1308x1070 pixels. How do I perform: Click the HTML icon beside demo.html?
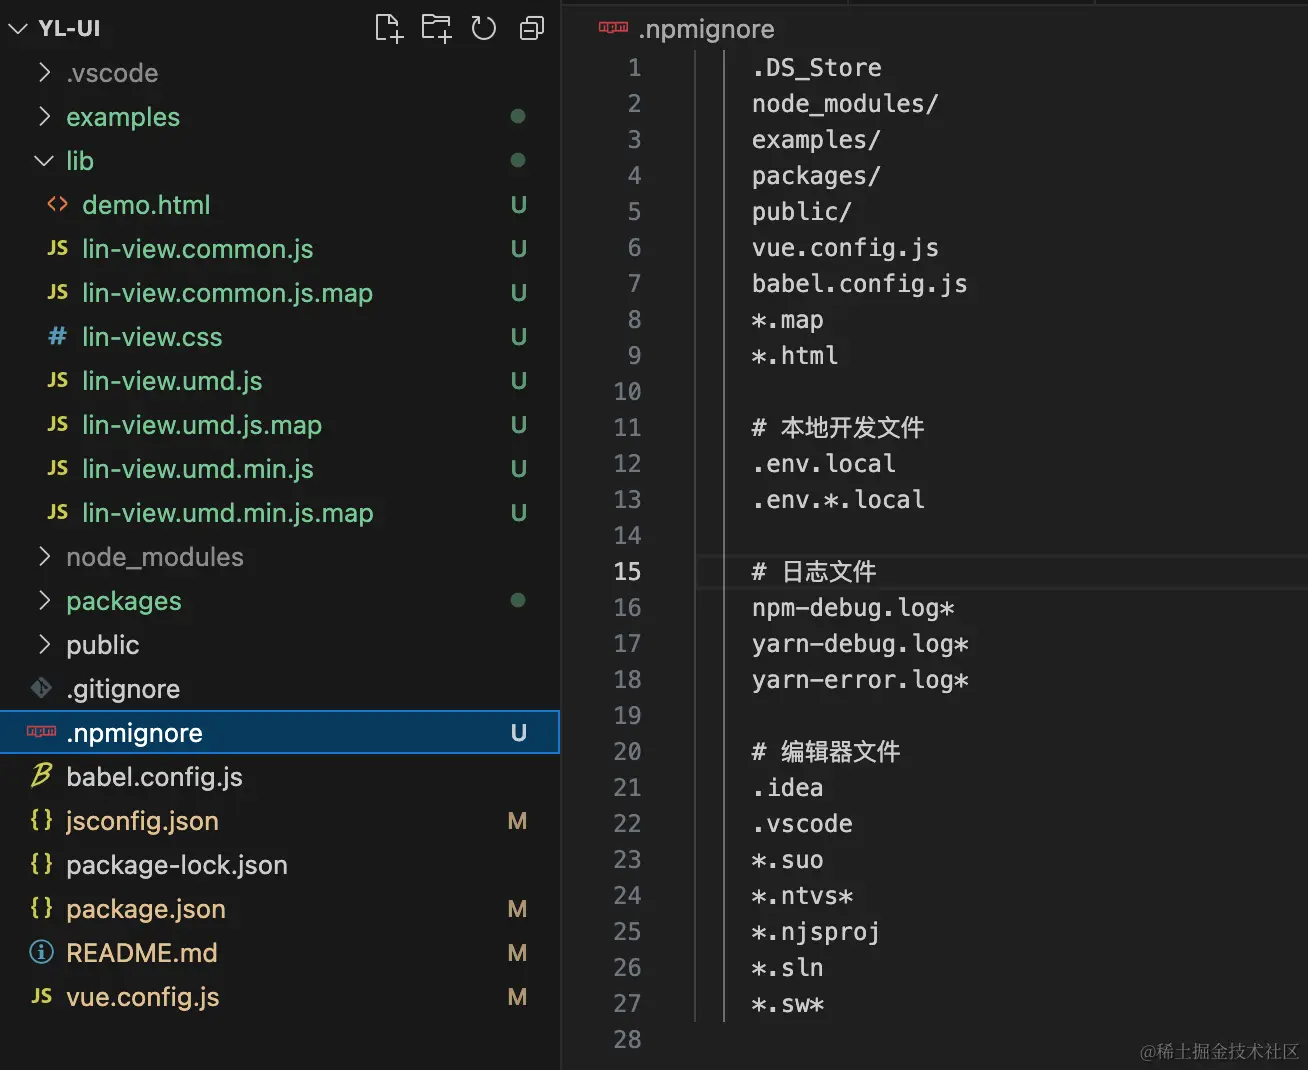point(58,205)
